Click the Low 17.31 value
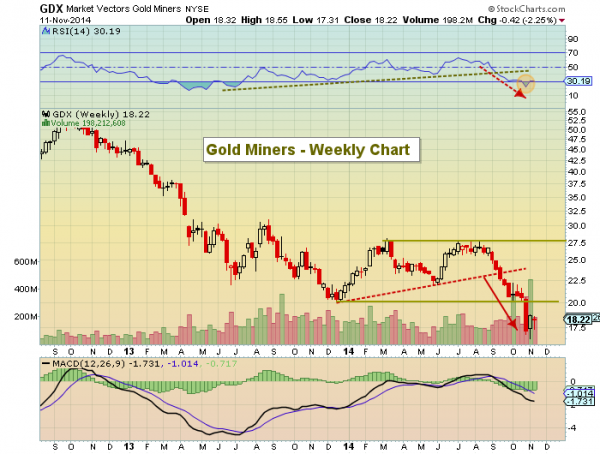This screenshot has height=454, width=600. tap(316, 20)
